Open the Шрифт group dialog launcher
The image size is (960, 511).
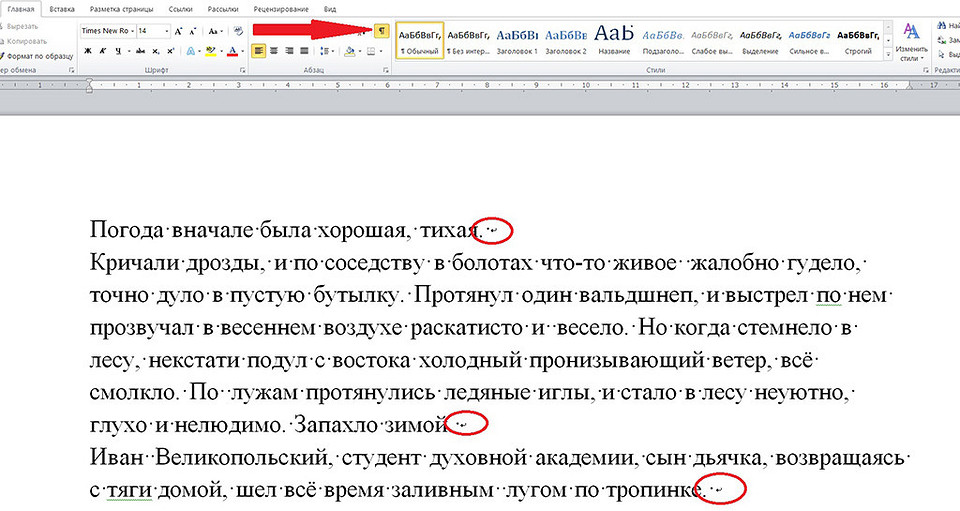tap(242, 70)
